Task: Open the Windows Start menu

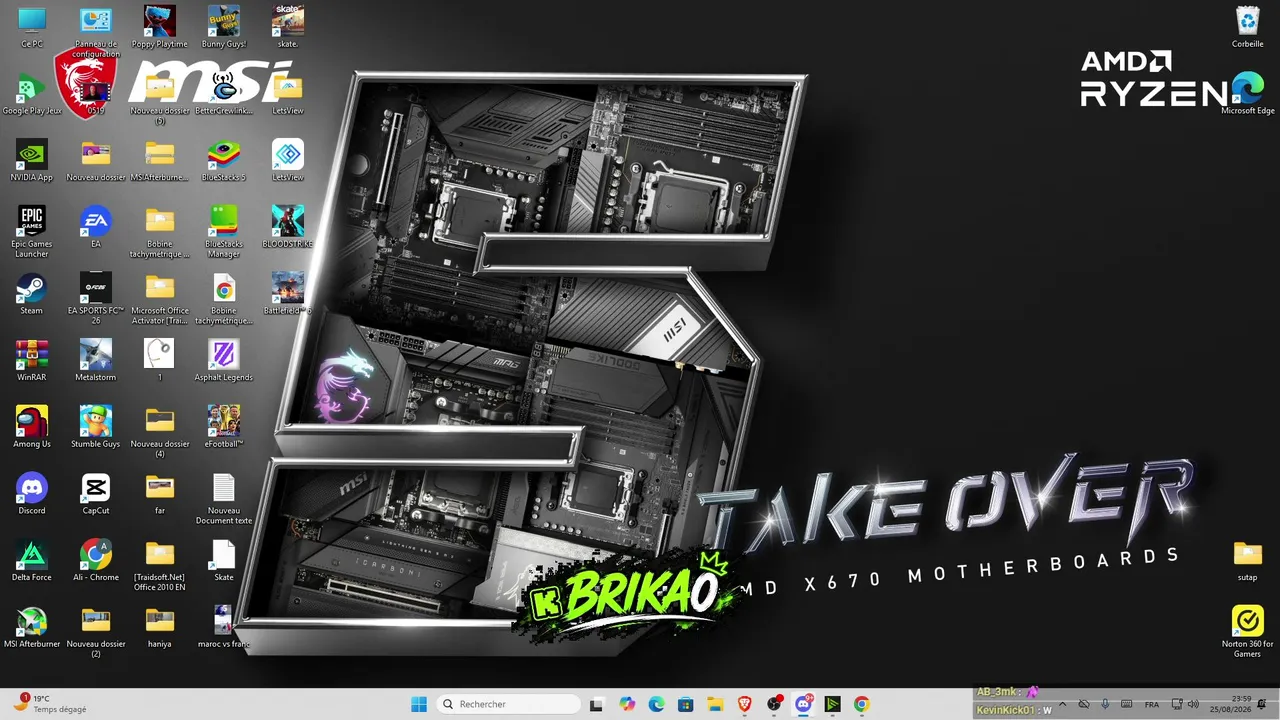Action: 419,704
